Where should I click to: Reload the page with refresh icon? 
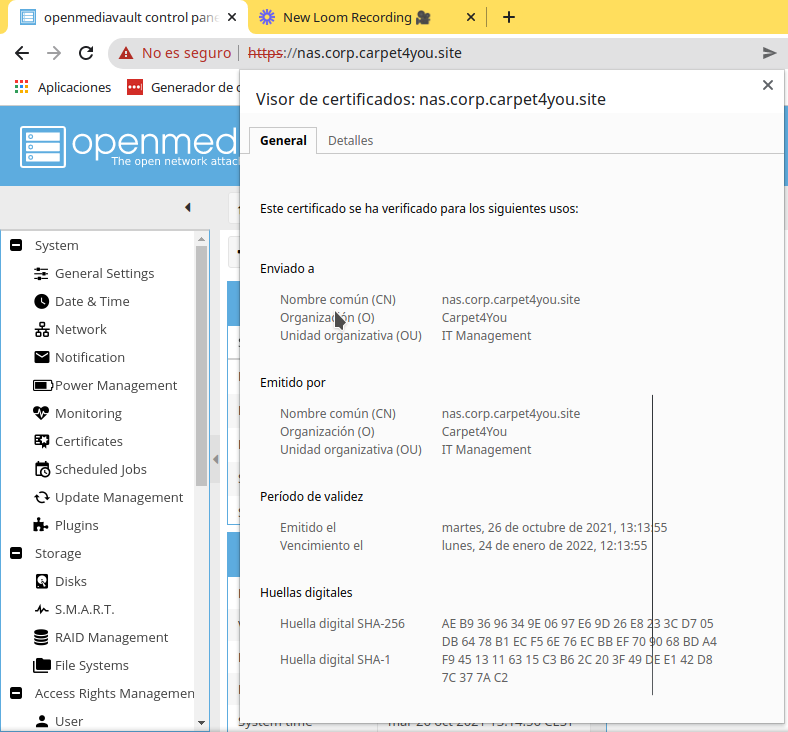[86, 53]
